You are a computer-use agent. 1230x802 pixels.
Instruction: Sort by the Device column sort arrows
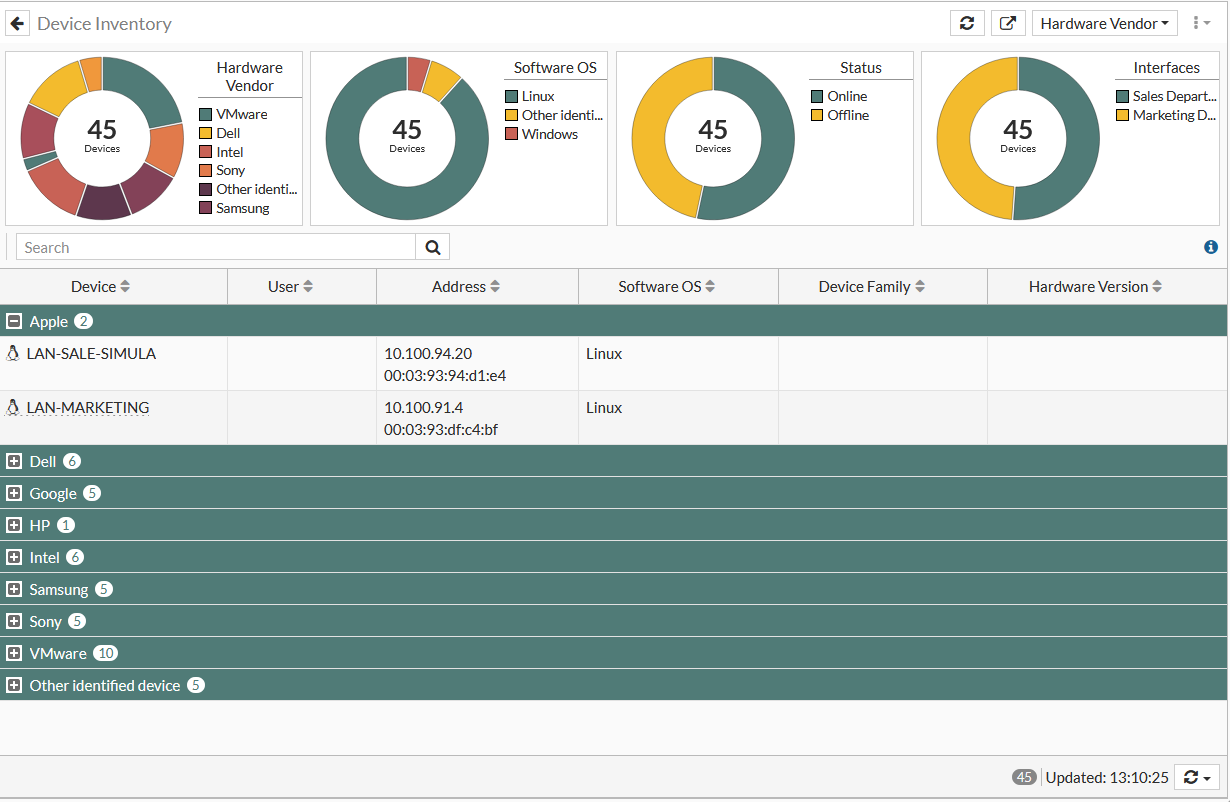[125, 287]
